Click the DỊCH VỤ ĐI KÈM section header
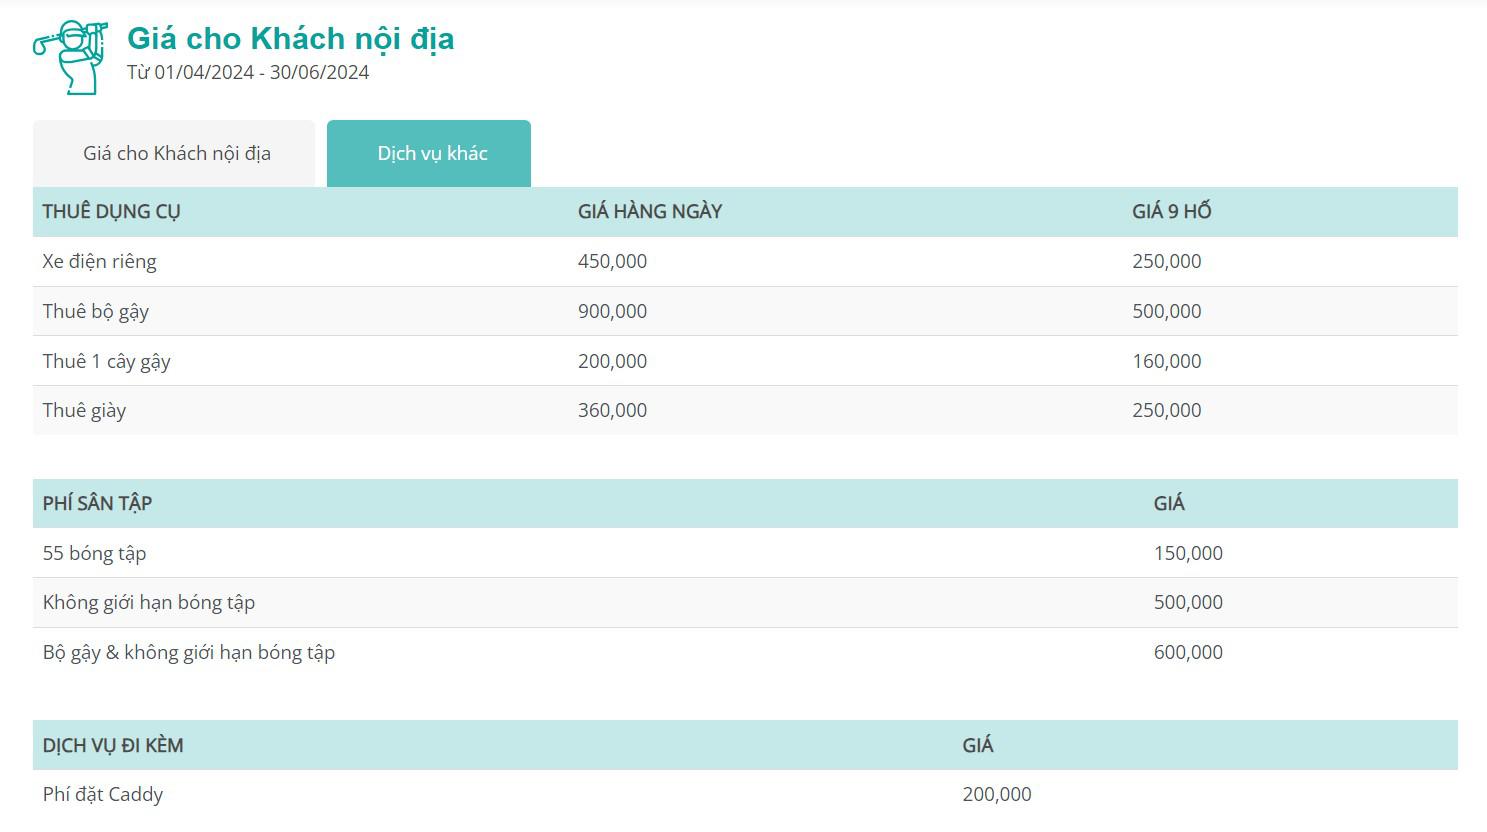The width and height of the screenshot is (1487, 832). 112,745
